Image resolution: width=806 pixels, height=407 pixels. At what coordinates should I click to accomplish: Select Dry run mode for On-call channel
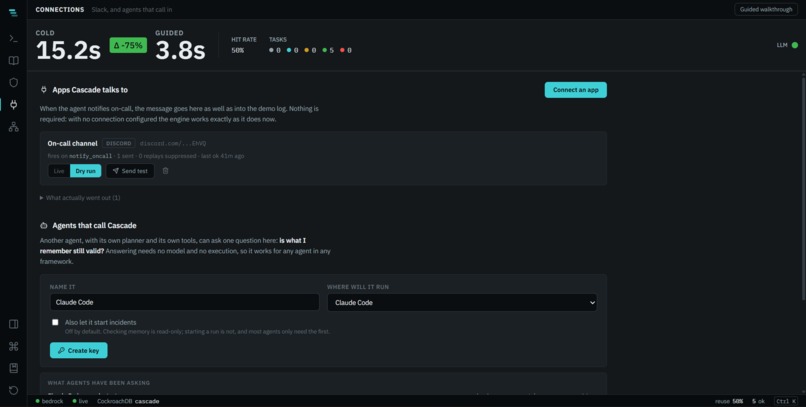[x=85, y=171]
